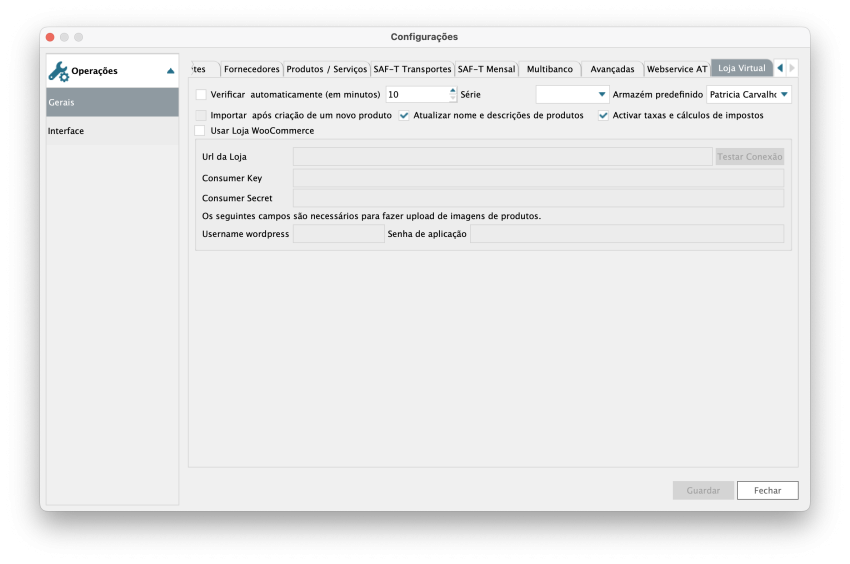The height and width of the screenshot is (564, 850).
Task: Switch to the Multibanco tab
Action: coord(550,70)
